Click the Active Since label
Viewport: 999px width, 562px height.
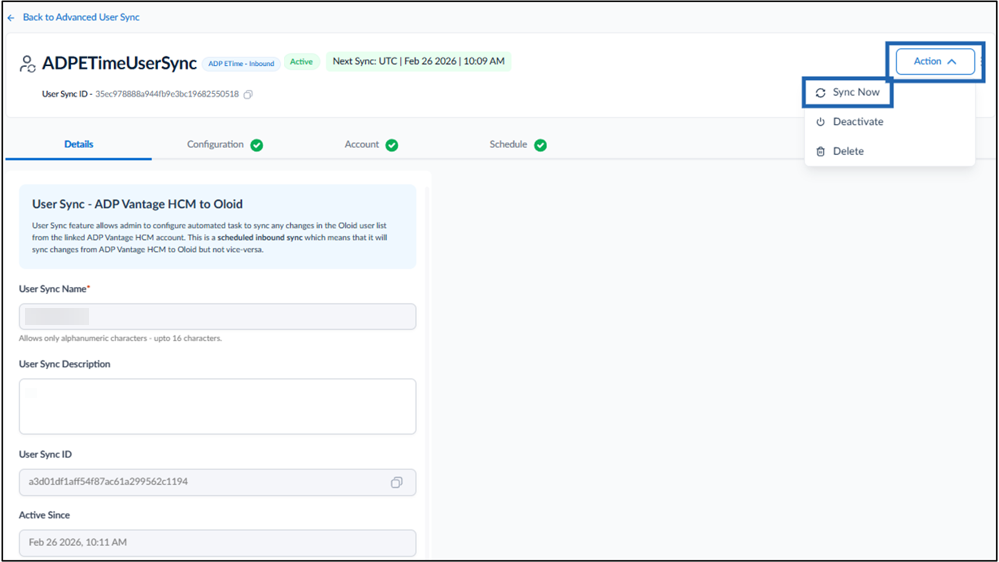pyautogui.click(x=44, y=515)
